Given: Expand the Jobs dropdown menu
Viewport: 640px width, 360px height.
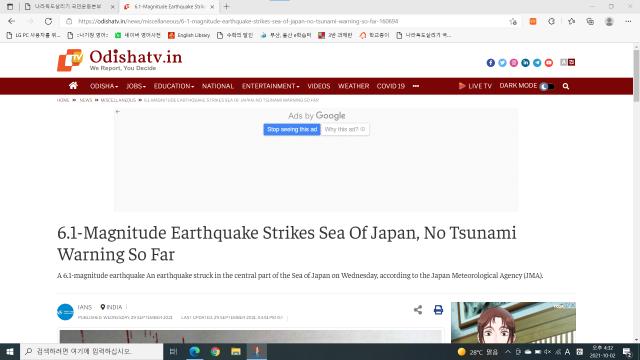Looking at the screenshot, I should [136, 86].
